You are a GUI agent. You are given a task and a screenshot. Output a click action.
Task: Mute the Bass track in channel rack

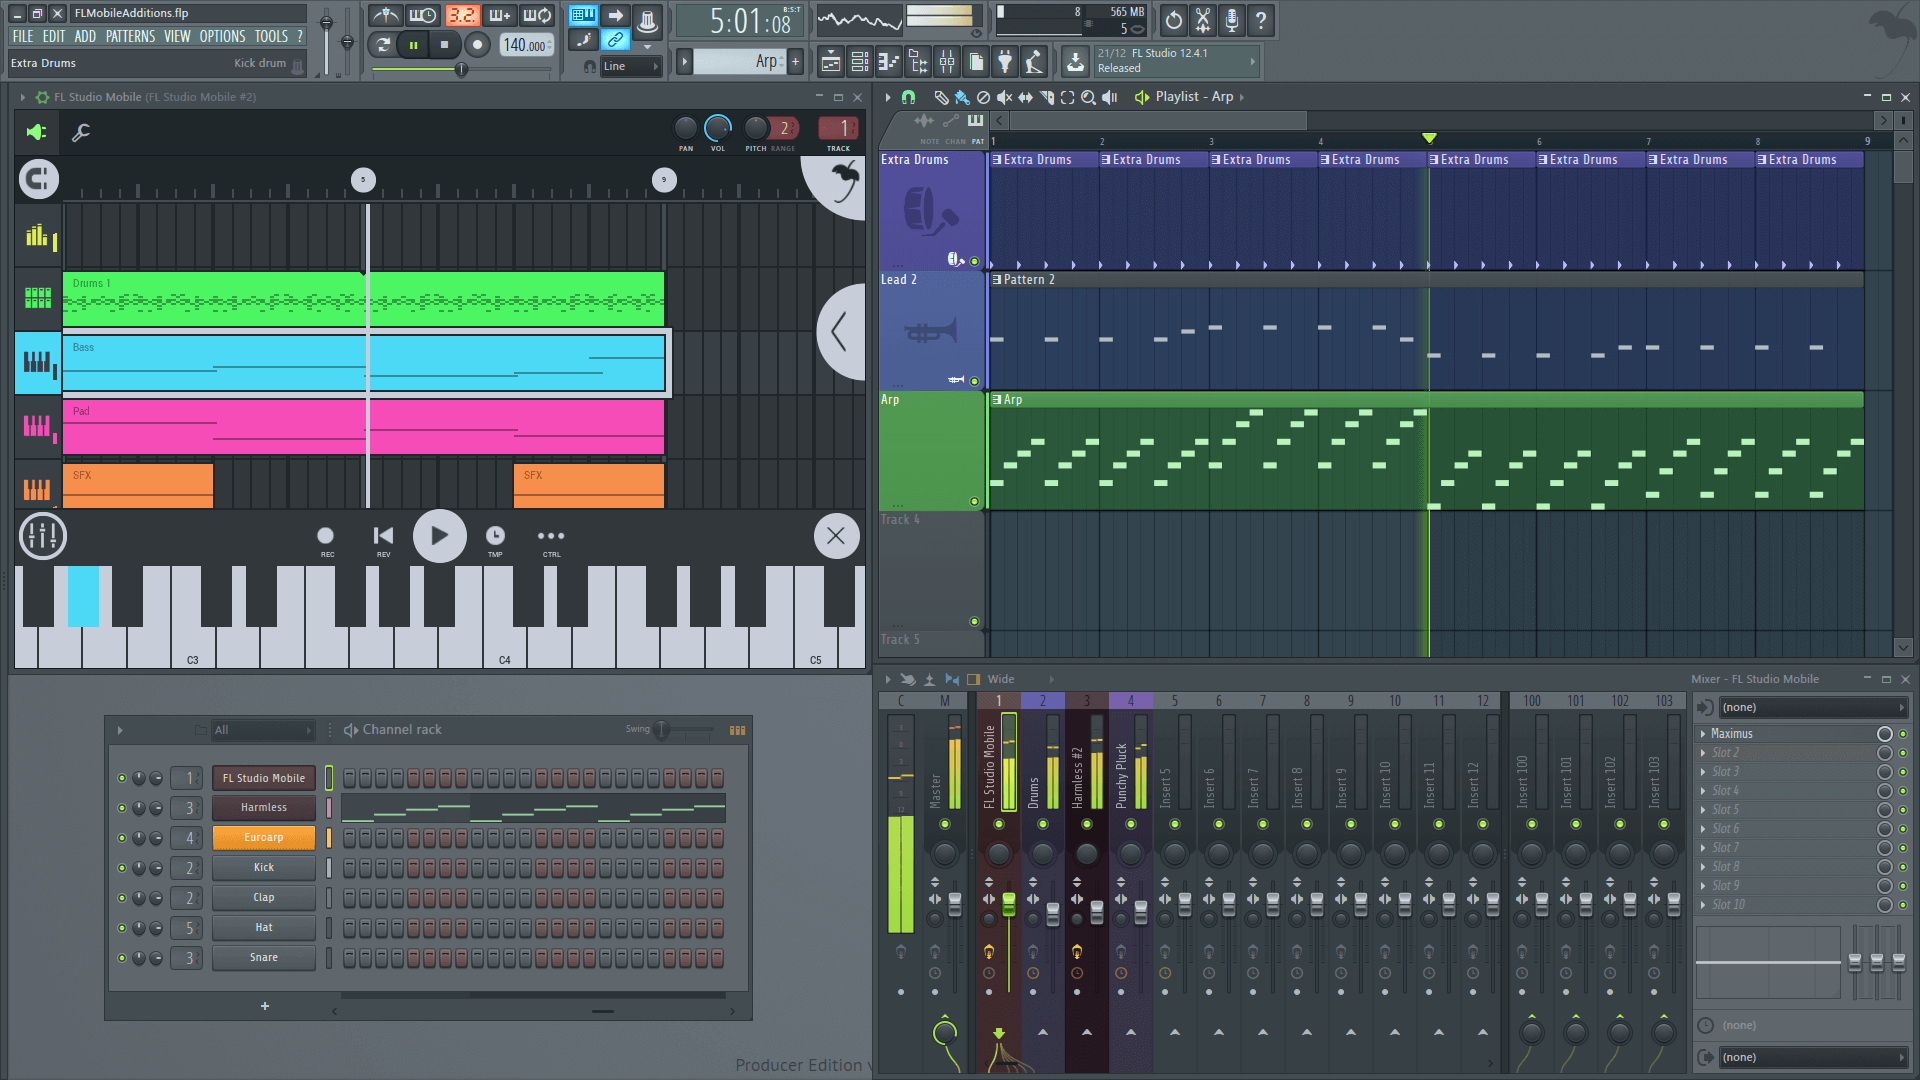(x=37, y=365)
